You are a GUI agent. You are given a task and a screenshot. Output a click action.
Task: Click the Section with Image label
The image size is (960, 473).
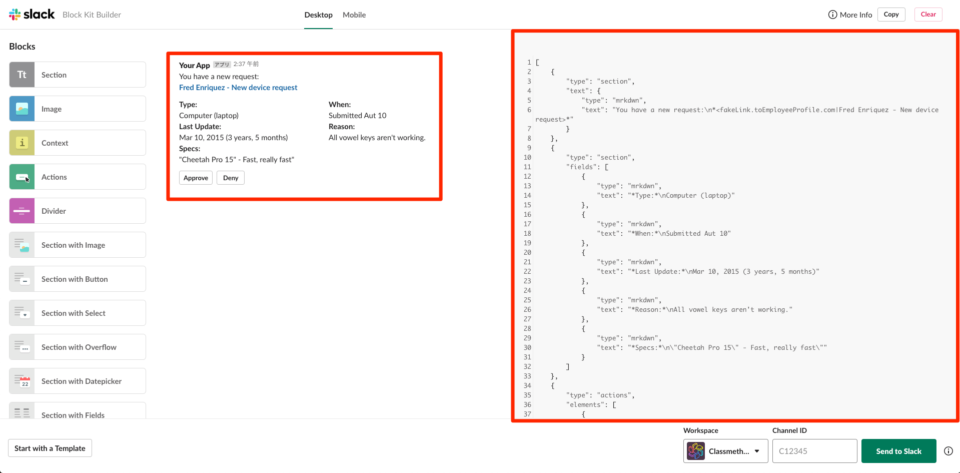click(x=73, y=245)
